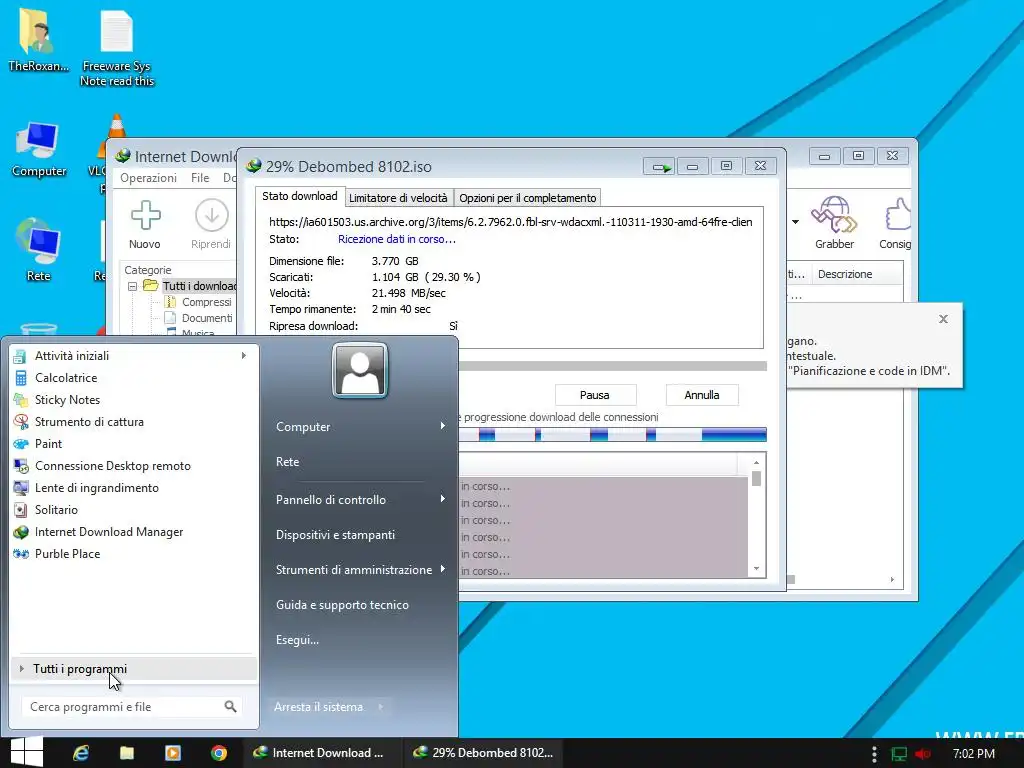The width and height of the screenshot is (1024, 768).
Task: Open shutdown options arrow beside Arresta il sistema
Action: [381, 707]
